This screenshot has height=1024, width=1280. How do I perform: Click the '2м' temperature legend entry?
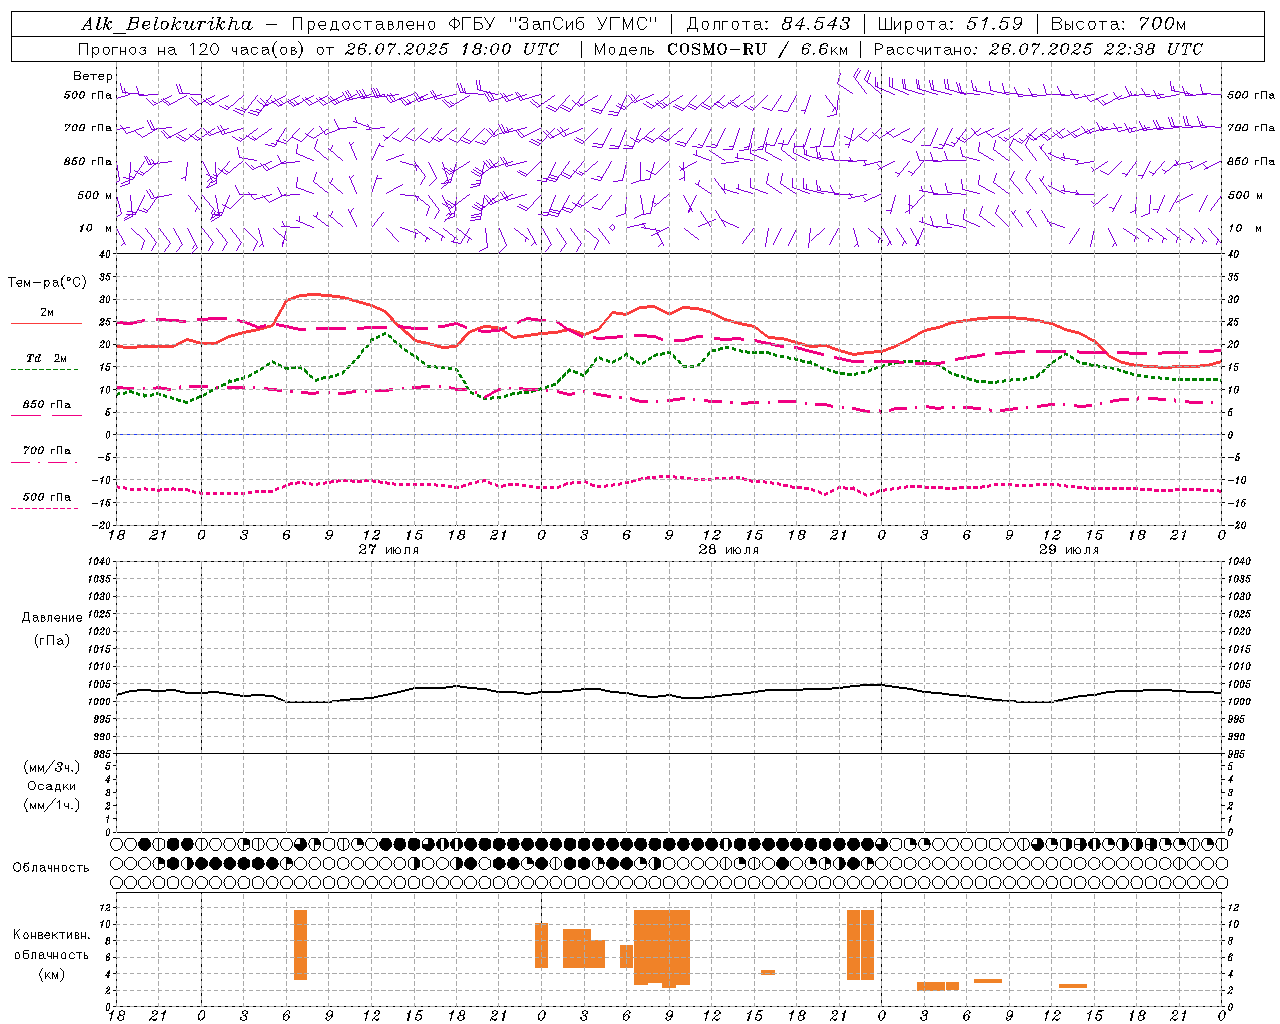coord(47,313)
